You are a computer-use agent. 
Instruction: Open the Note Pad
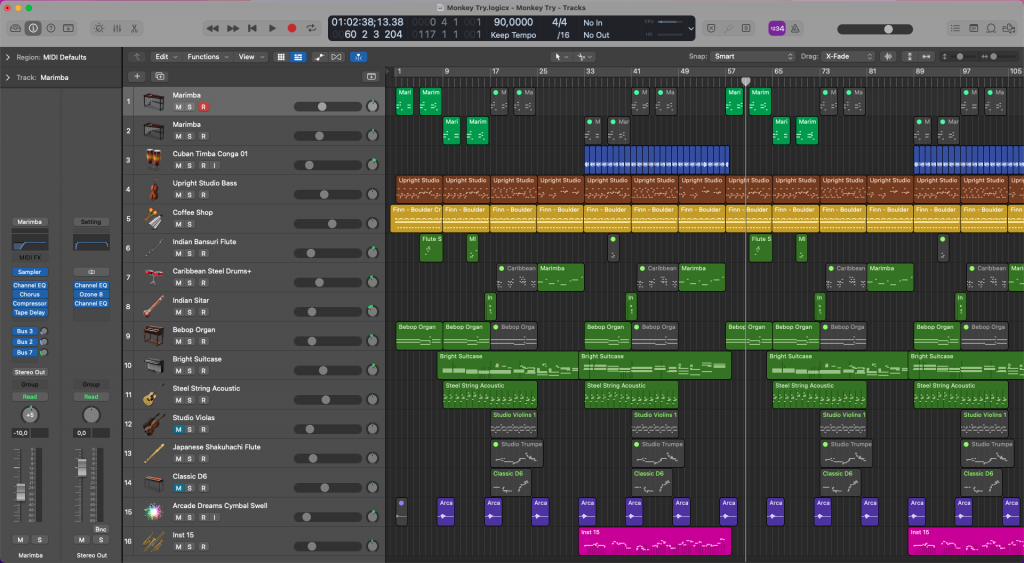coord(974,28)
